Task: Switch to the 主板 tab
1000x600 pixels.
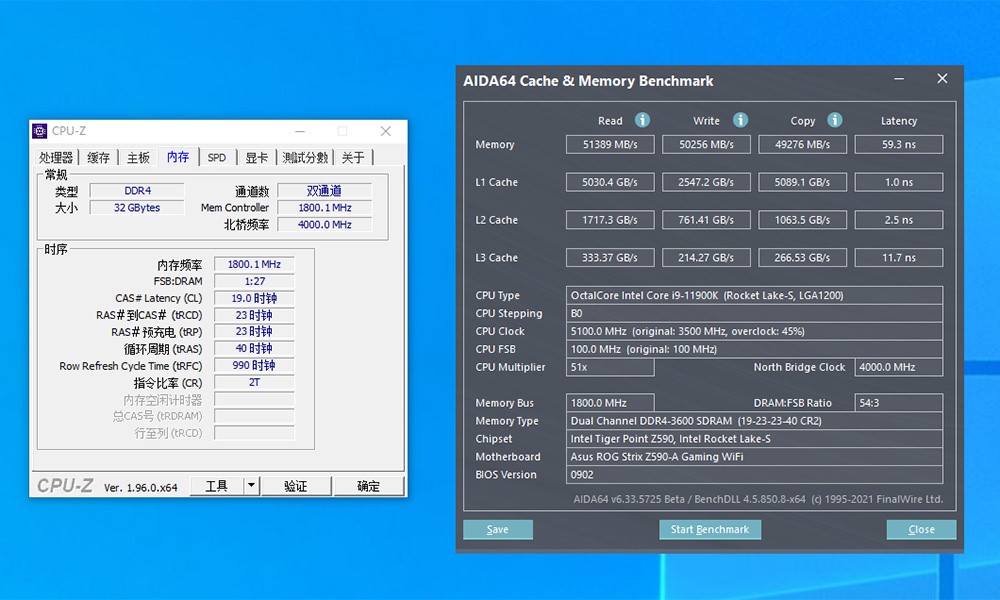Action: coord(138,157)
